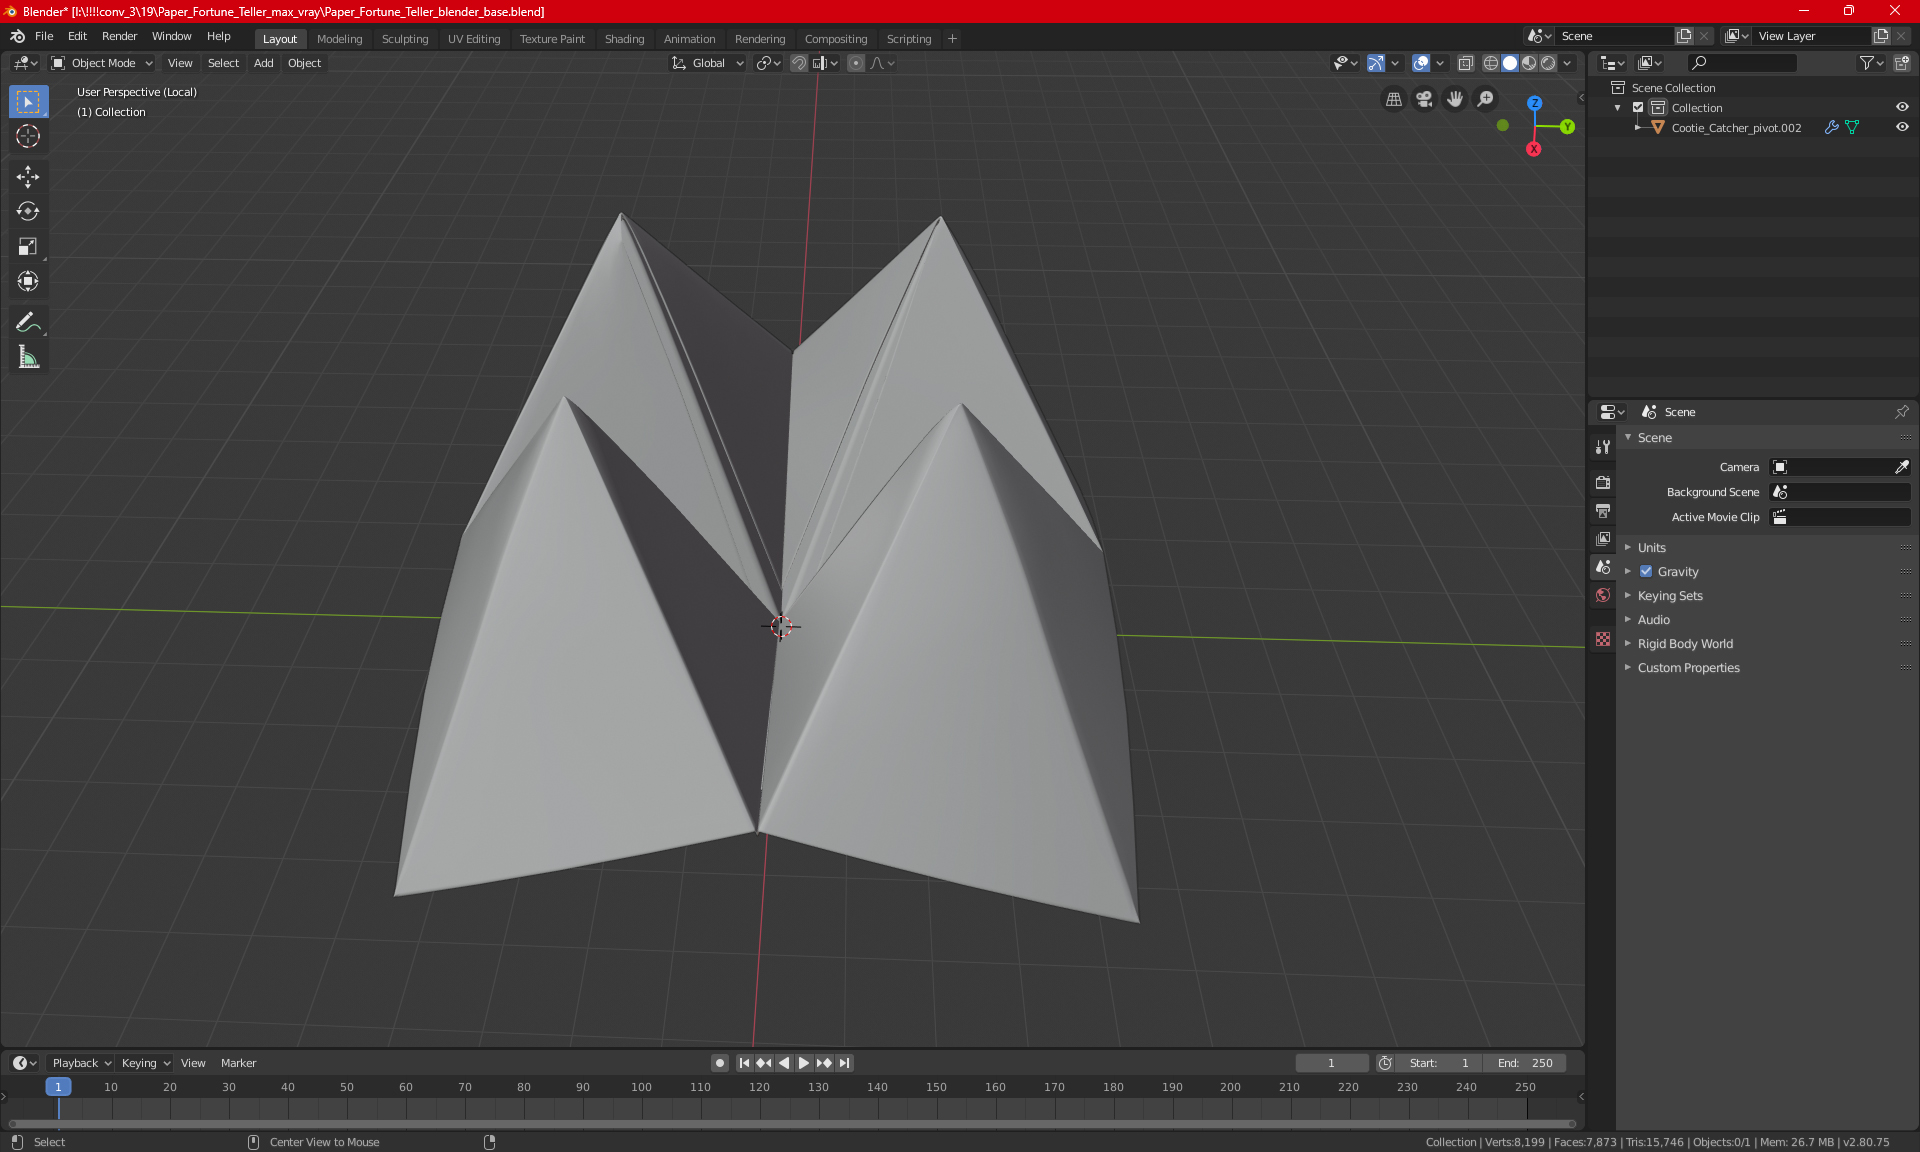The image size is (1920, 1152).
Task: Activate the Annotate pencil tool
Action: click(28, 322)
